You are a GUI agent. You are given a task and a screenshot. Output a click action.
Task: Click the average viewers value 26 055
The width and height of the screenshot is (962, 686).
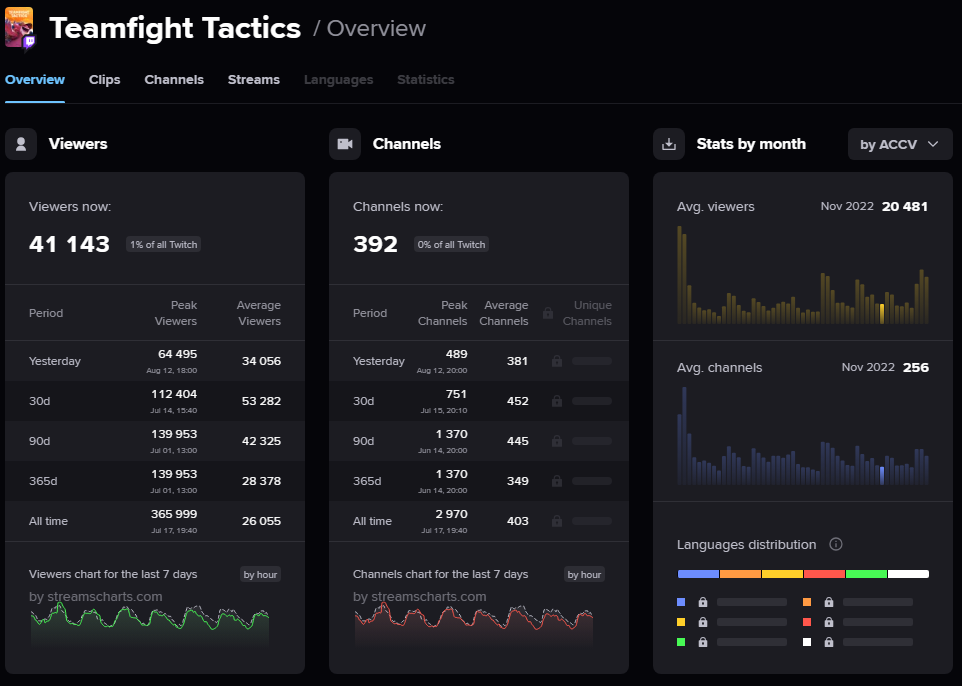[261, 521]
